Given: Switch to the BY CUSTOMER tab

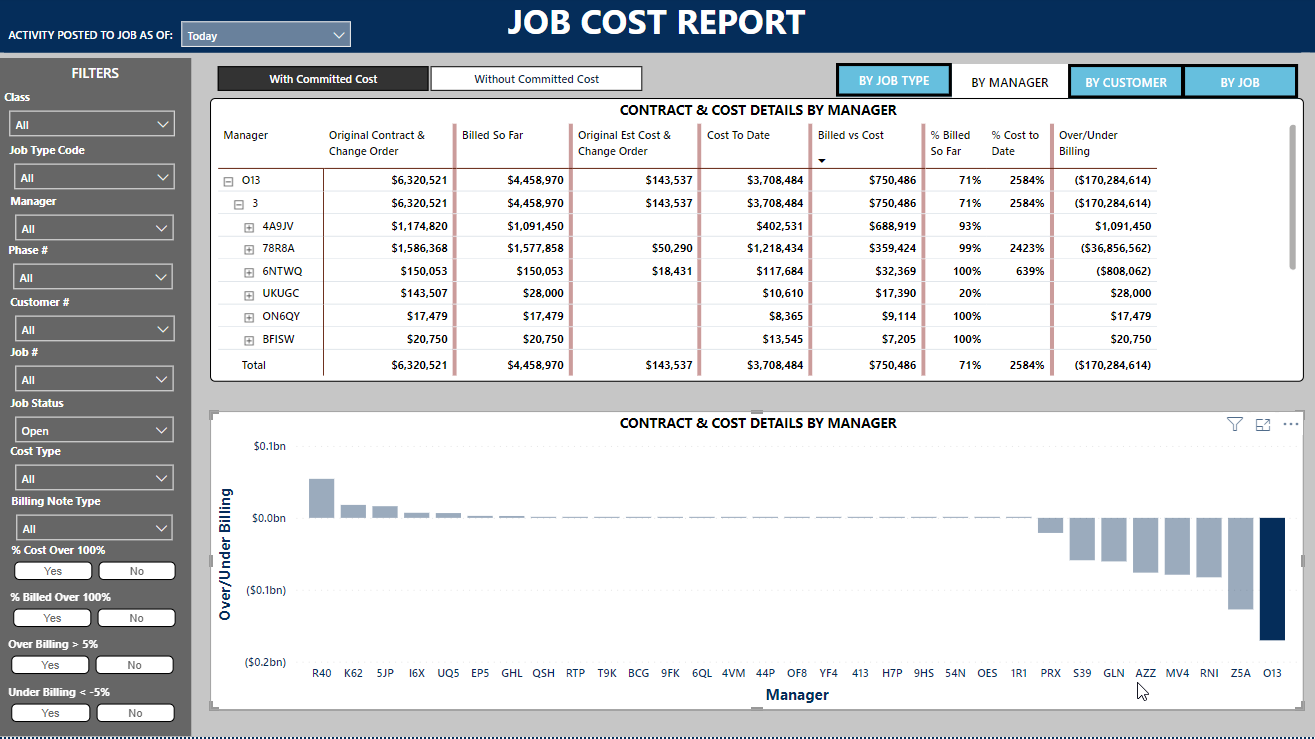Looking at the screenshot, I should 1125,83.
